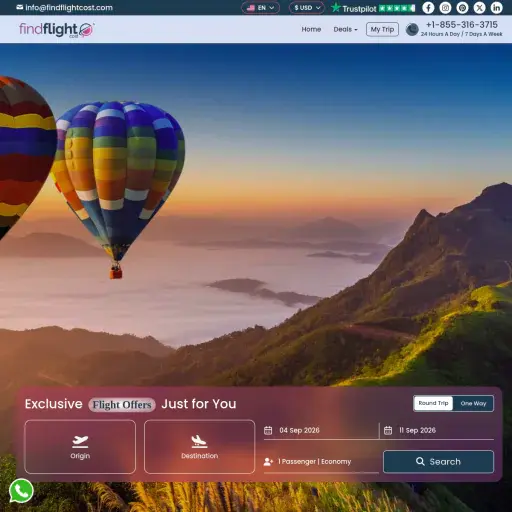The height and width of the screenshot is (512, 512).
Task: Click the airplane takeoff Origin icon
Action: (x=80, y=442)
